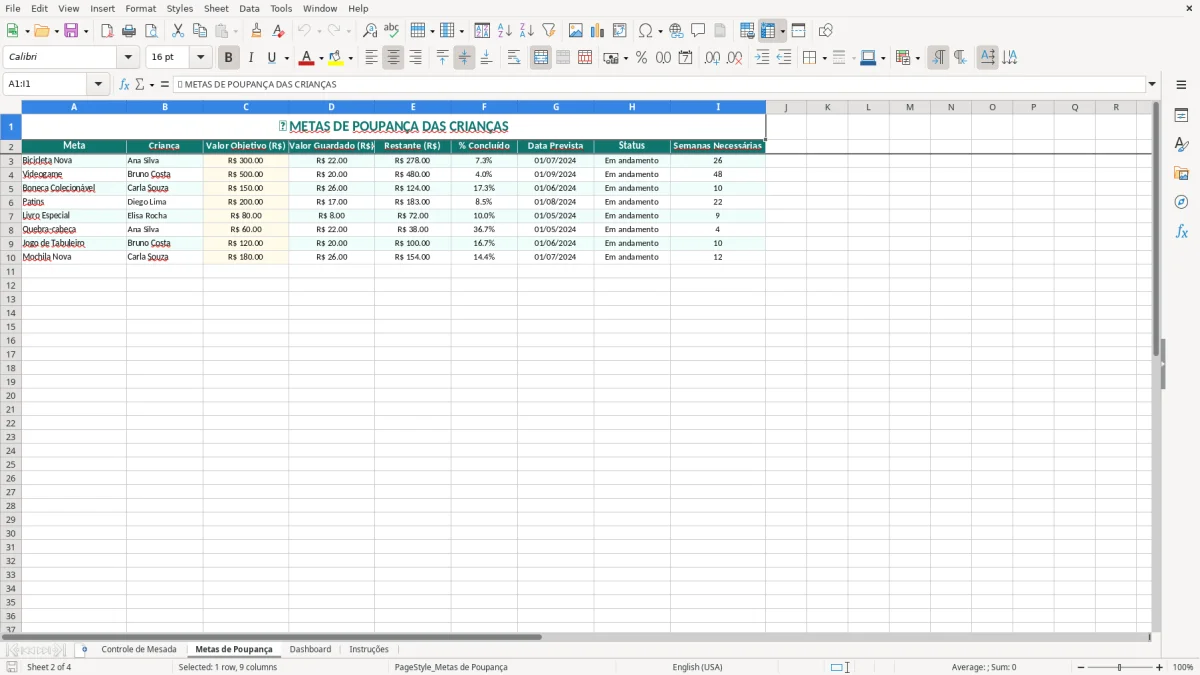Screen dimensions: 1200x675
Task: Click the Print icon
Action: [x=129, y=31]
